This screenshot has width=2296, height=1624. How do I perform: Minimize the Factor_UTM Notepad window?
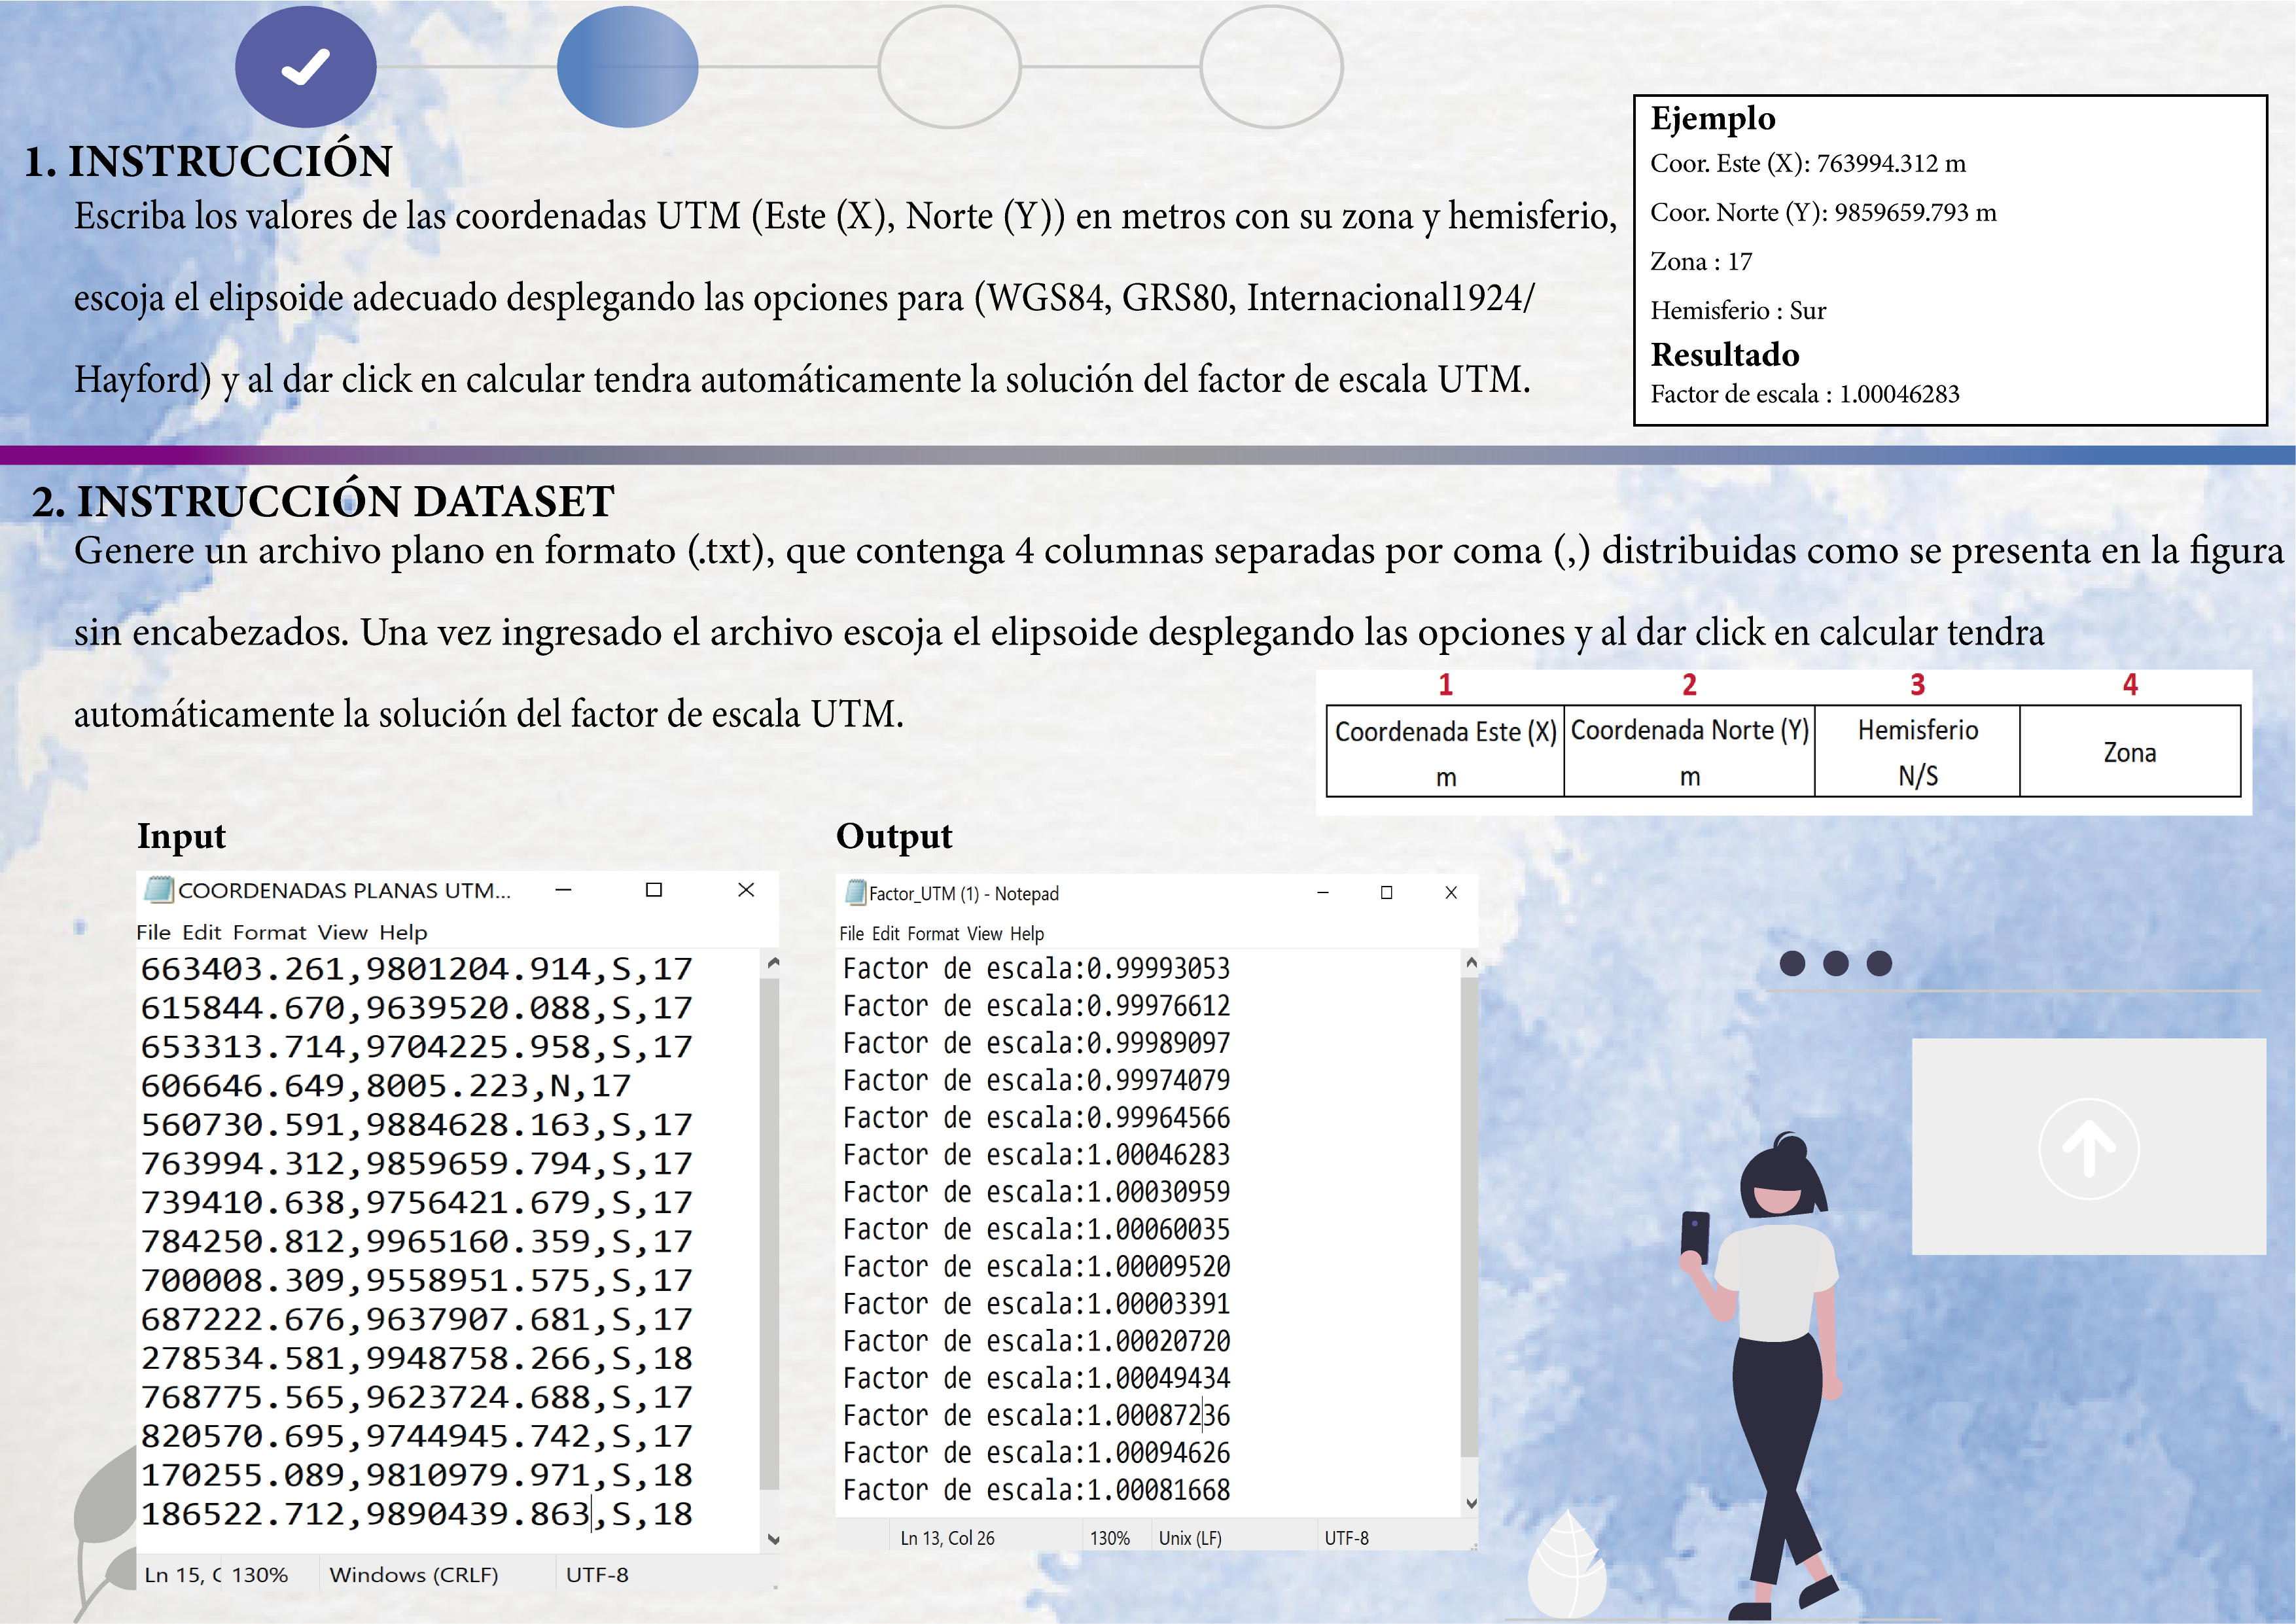1322,892
